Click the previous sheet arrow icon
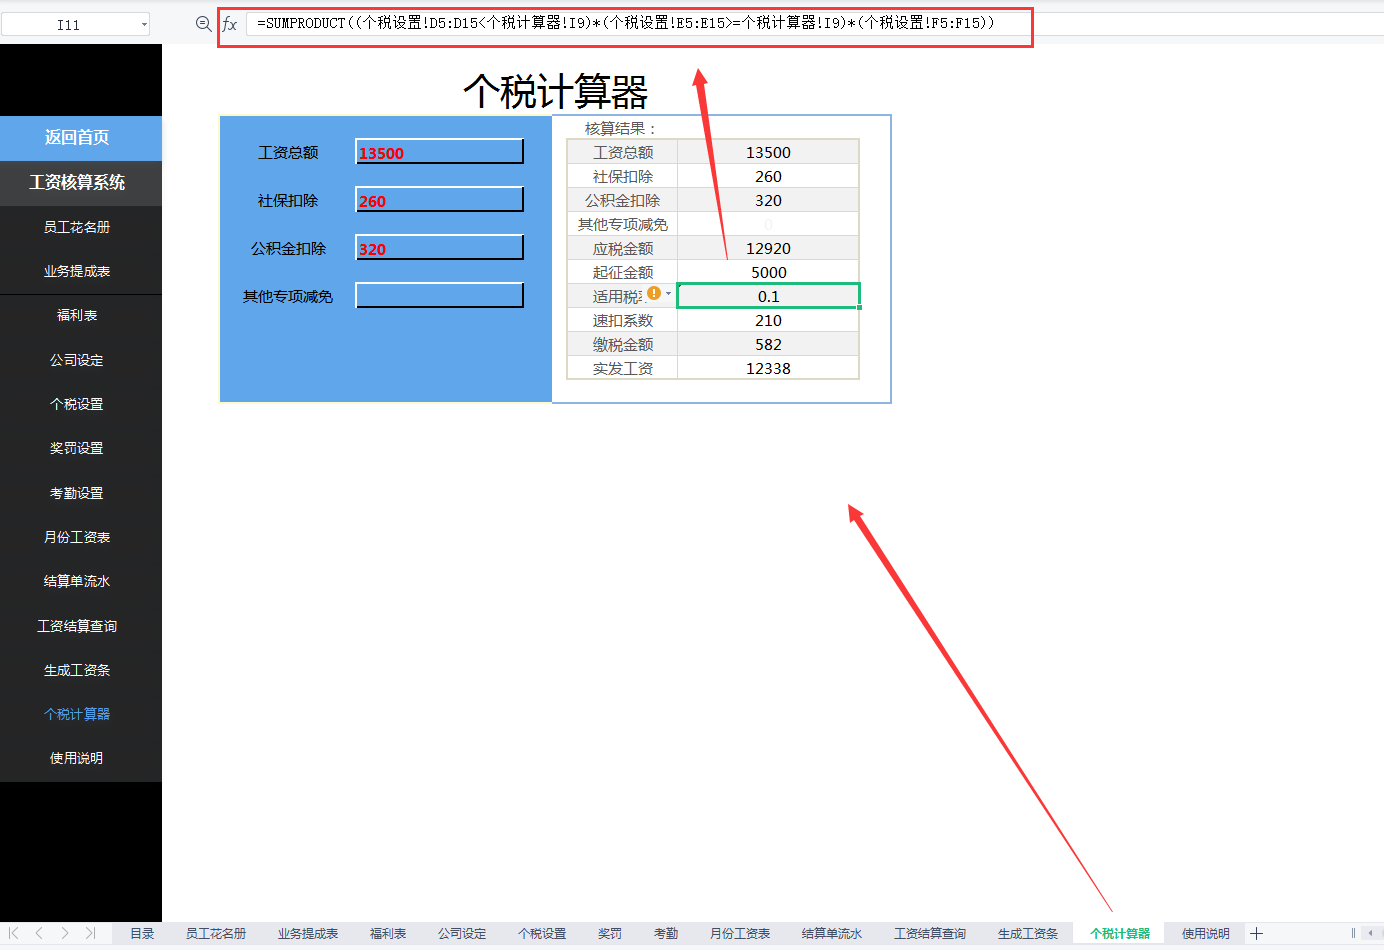1384x950 pixels. [36, 933]
